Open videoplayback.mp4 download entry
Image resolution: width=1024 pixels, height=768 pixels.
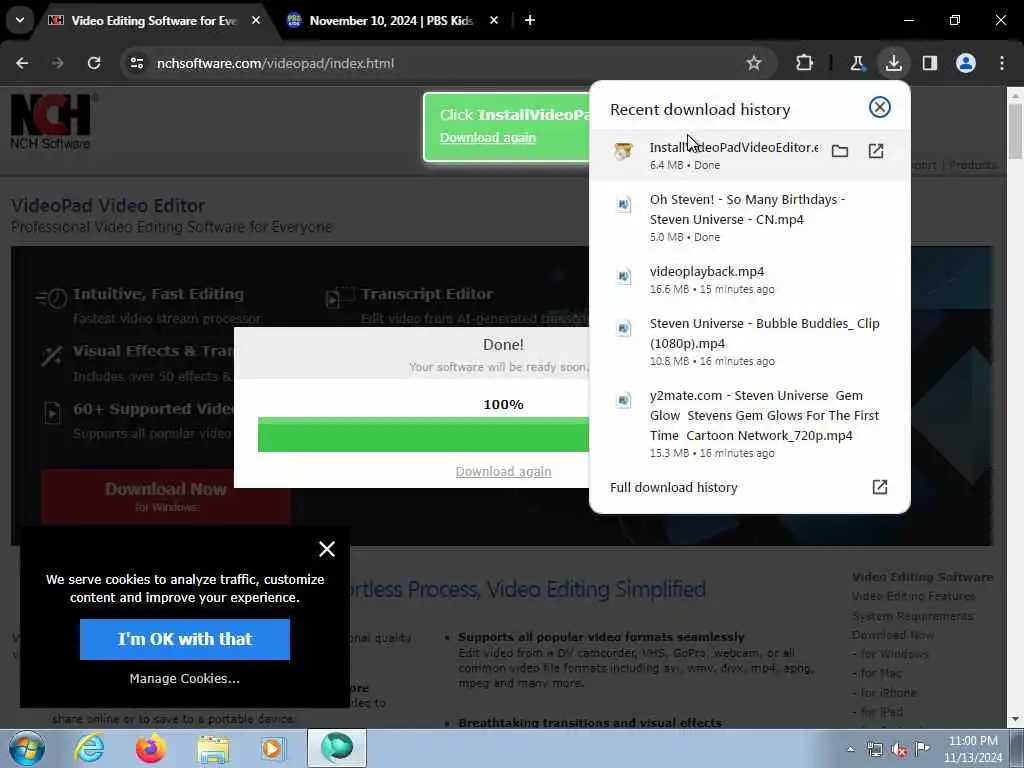pos(749,279)
